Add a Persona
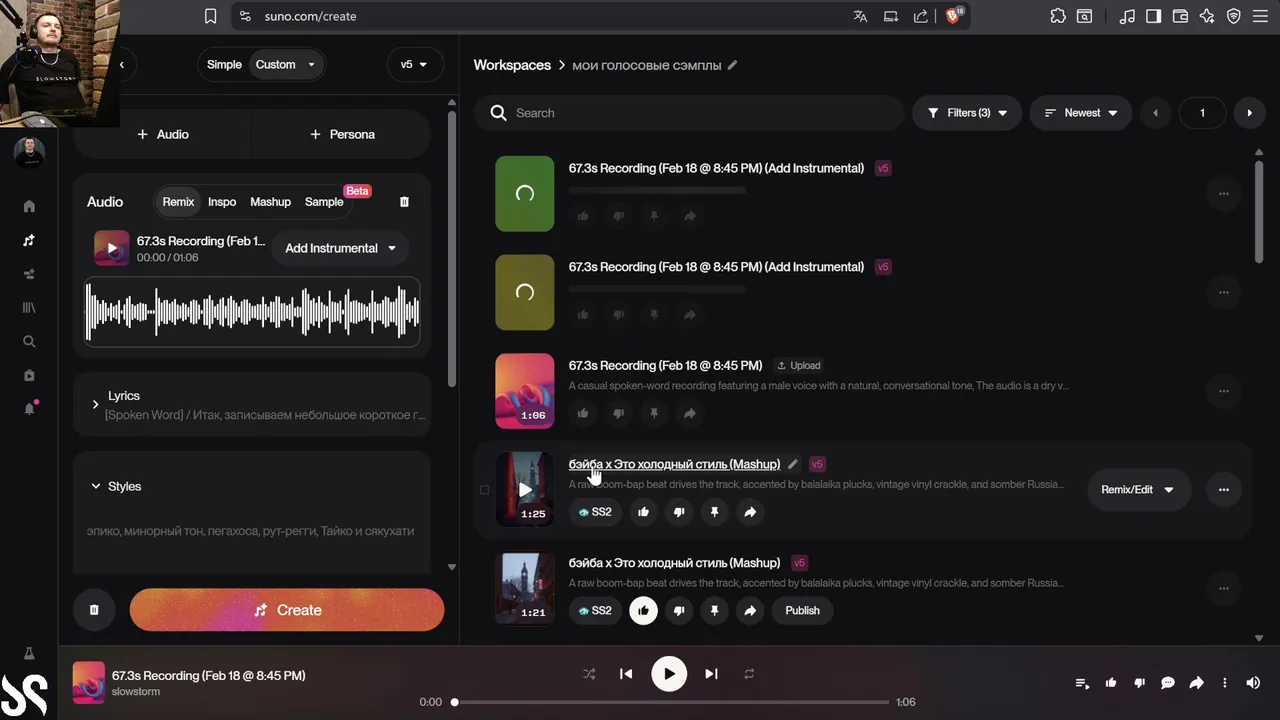 coord(342,134)
